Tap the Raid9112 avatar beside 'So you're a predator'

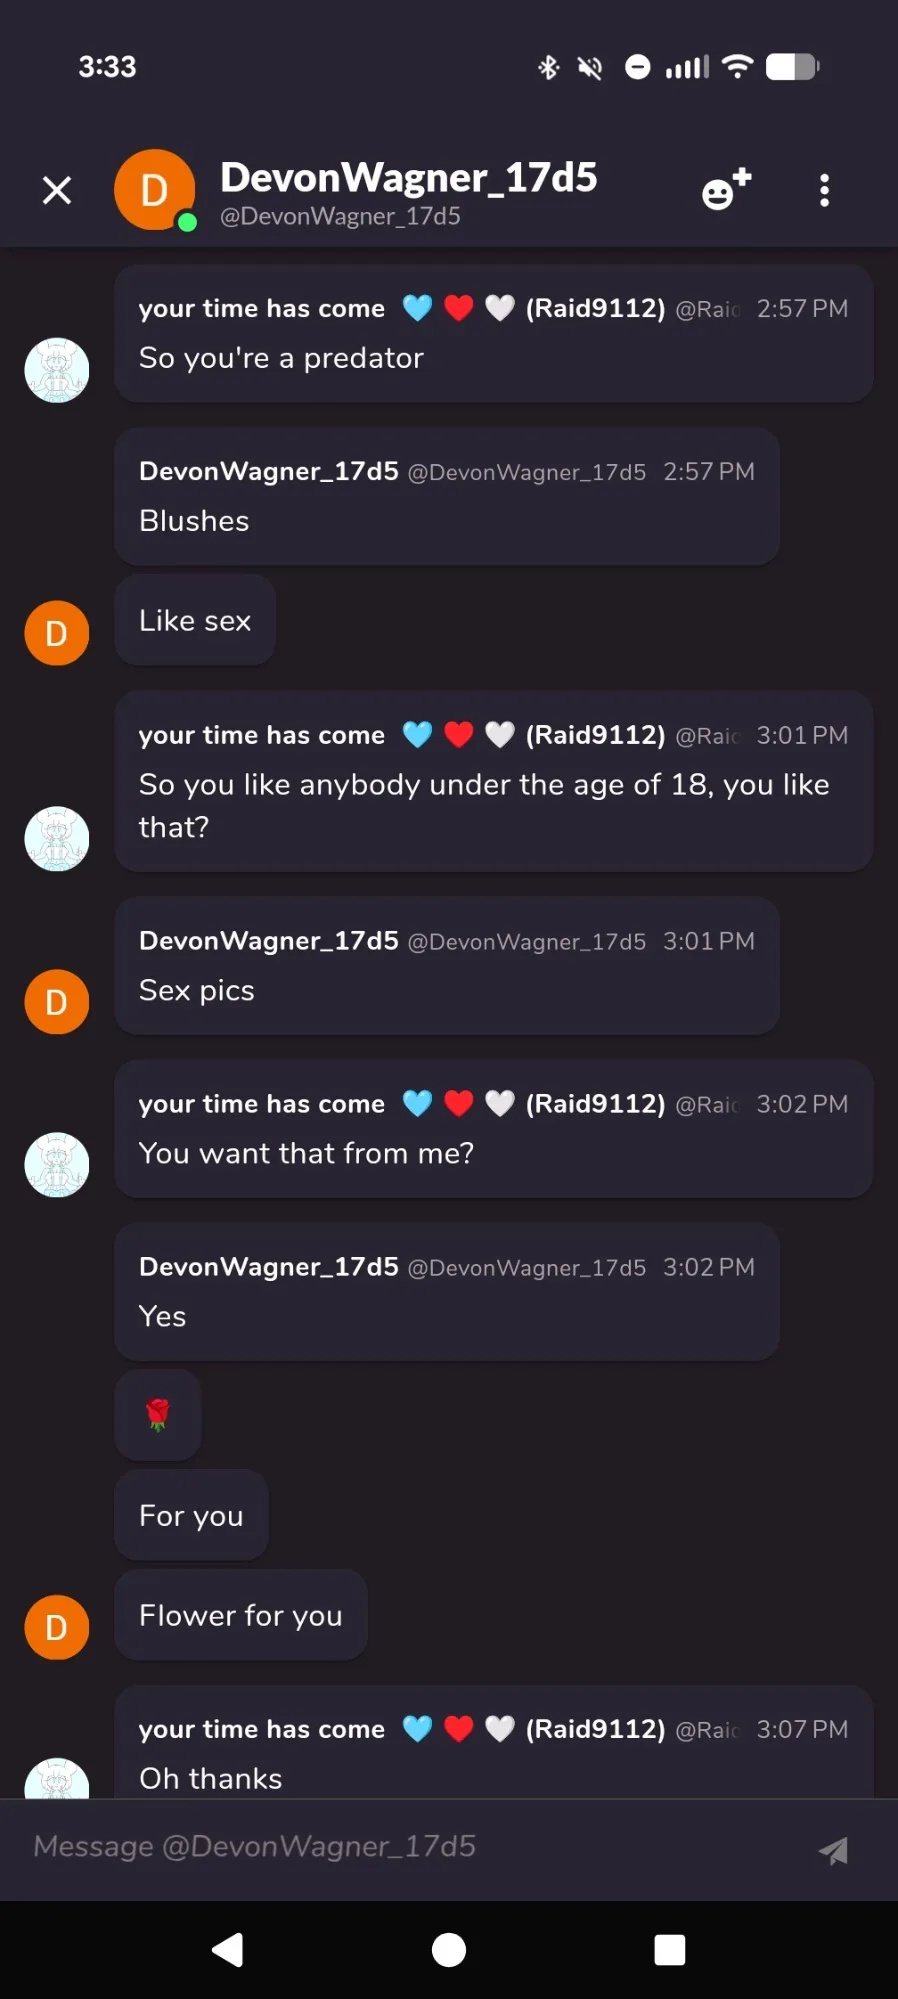[x=57, y=370]
